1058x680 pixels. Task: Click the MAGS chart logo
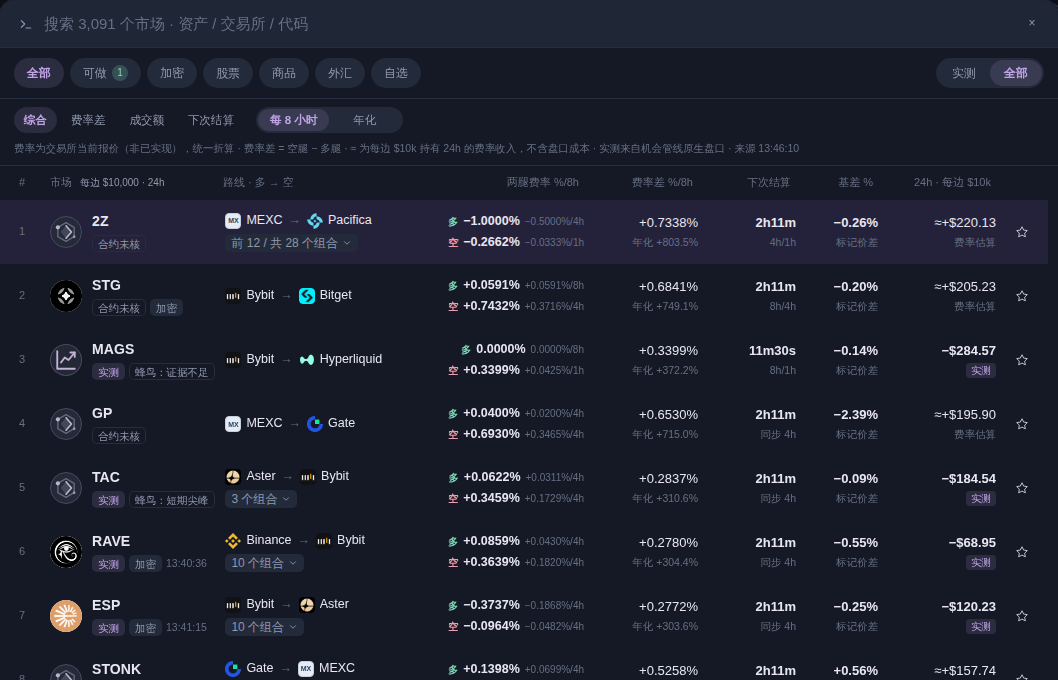[66, 360]
